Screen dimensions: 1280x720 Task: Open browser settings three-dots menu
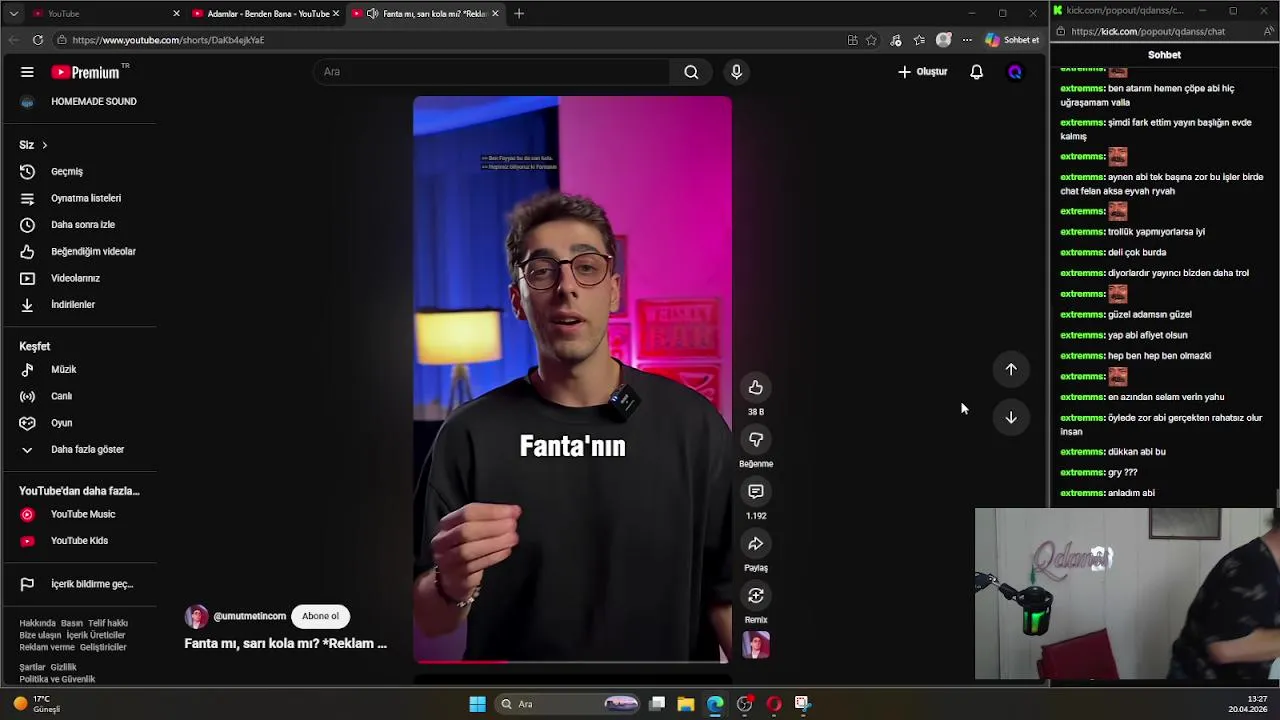967,40
